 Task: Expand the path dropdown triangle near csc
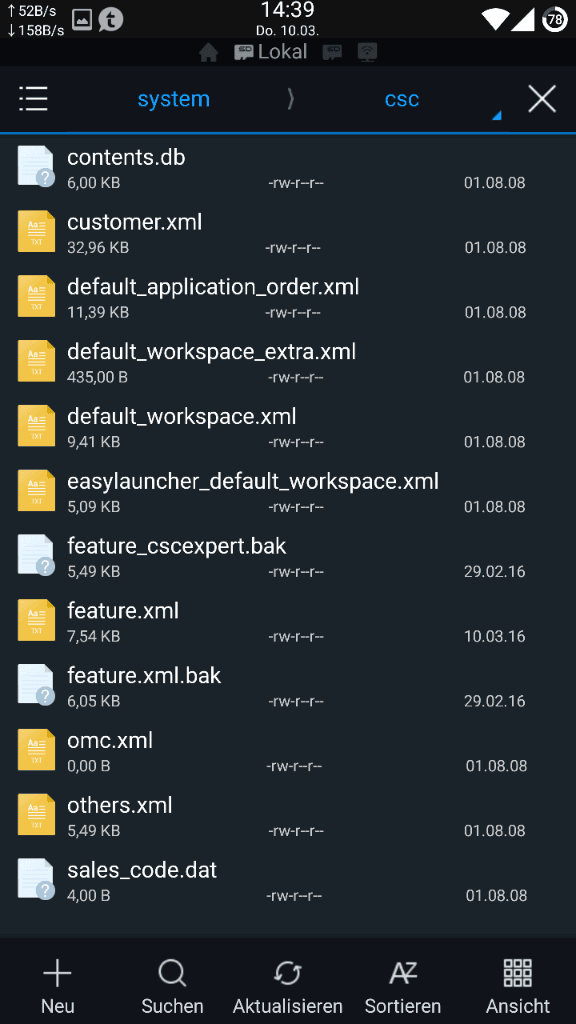(496, 116)
